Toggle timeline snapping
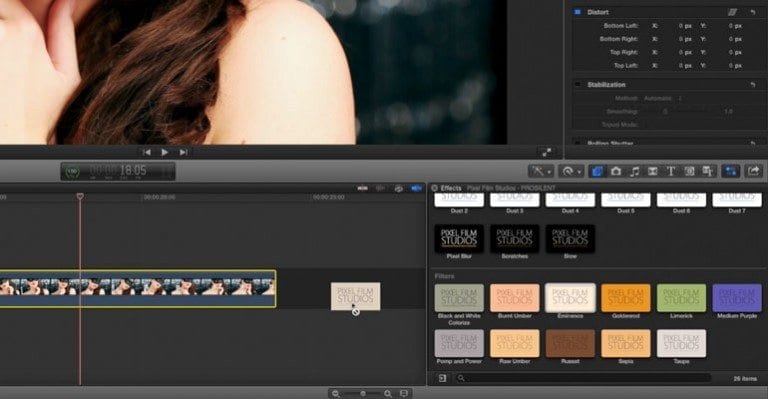This screenshot has height=399, width=768. 416,188
